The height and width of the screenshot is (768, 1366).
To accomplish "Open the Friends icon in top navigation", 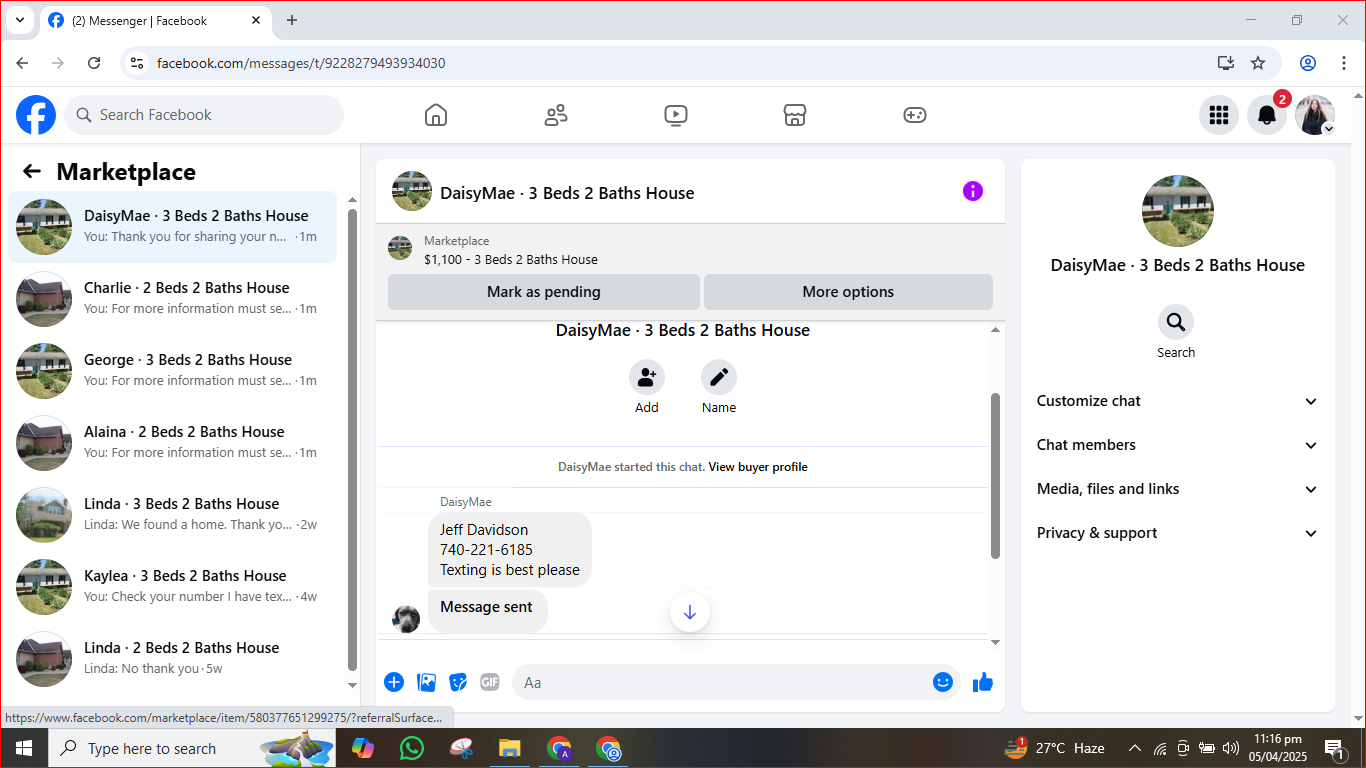I will point(556,115).
